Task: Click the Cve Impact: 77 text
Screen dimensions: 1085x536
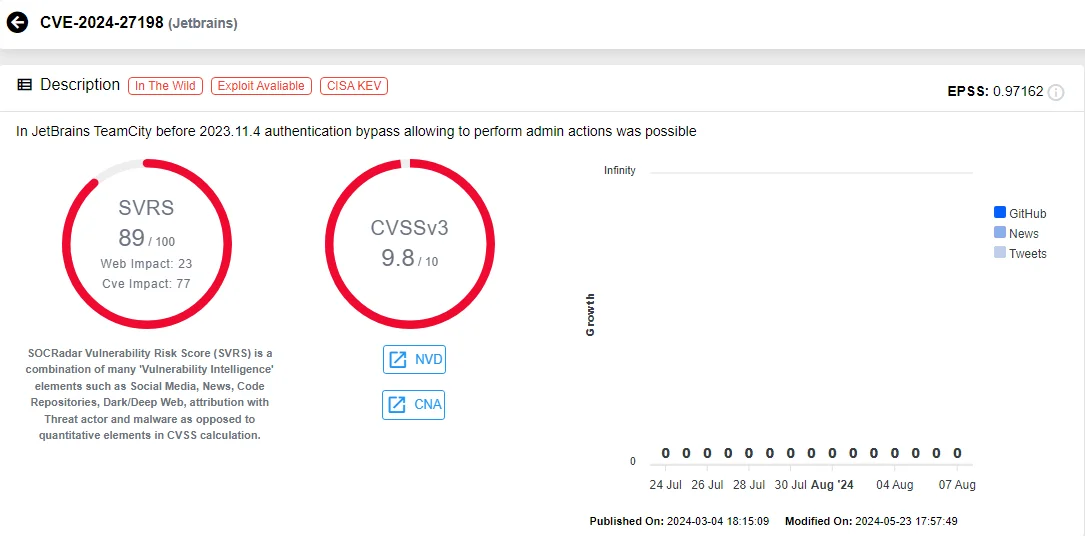Action: [146, 284]
